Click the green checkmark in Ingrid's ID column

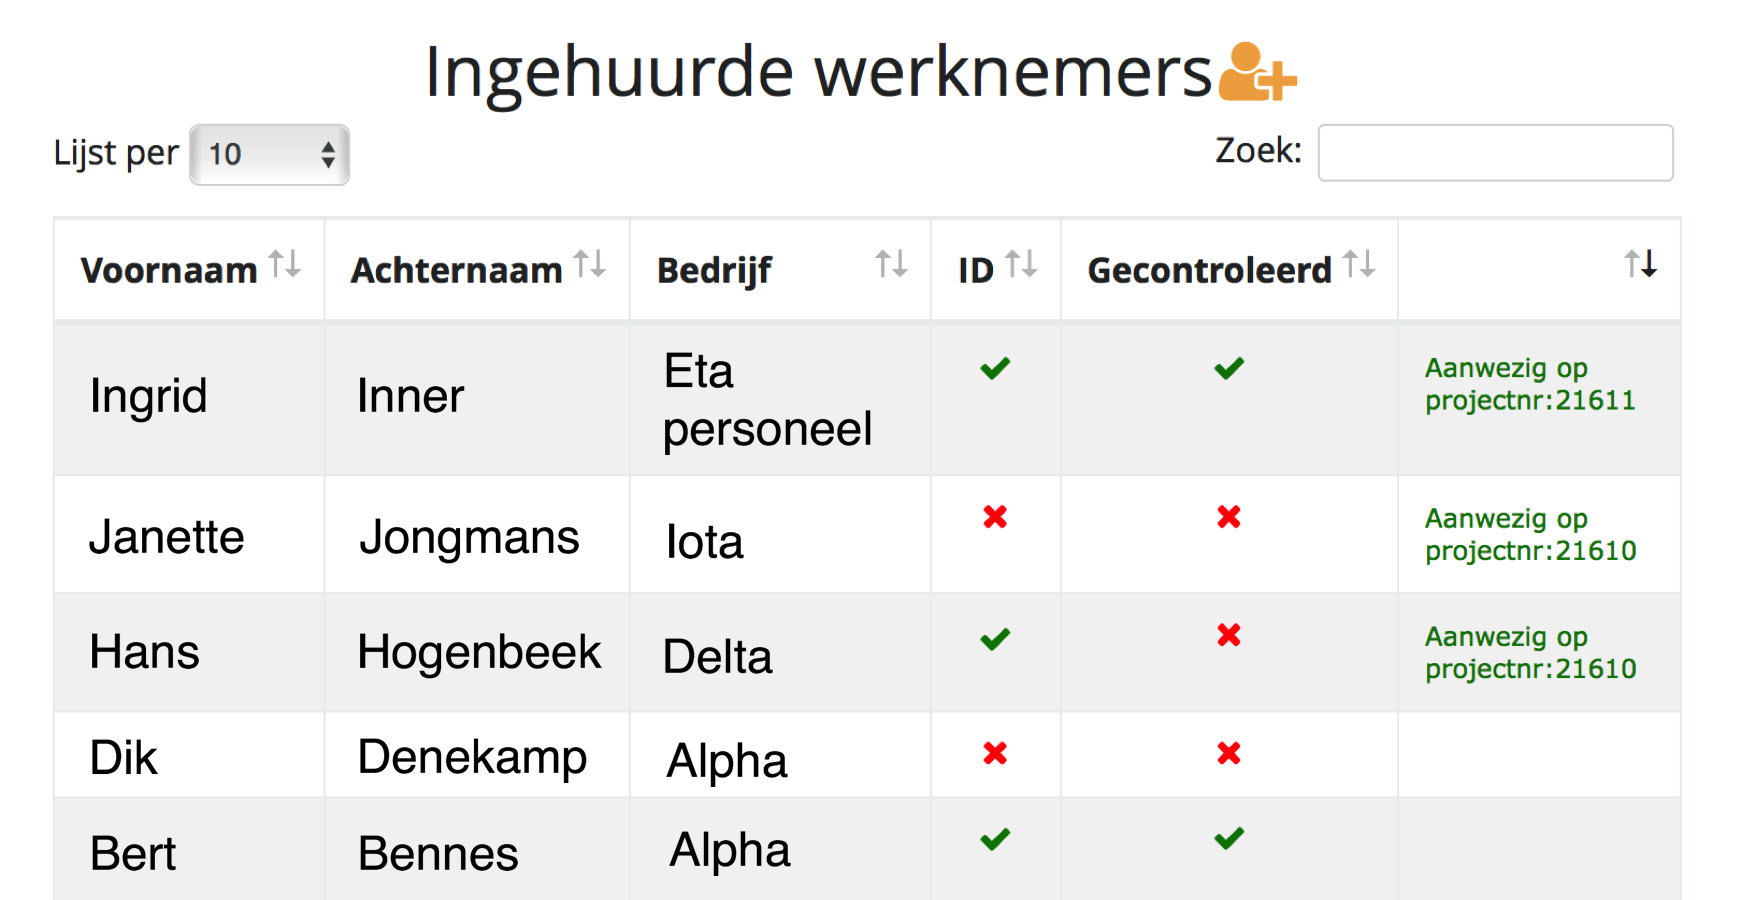[994, 369]
